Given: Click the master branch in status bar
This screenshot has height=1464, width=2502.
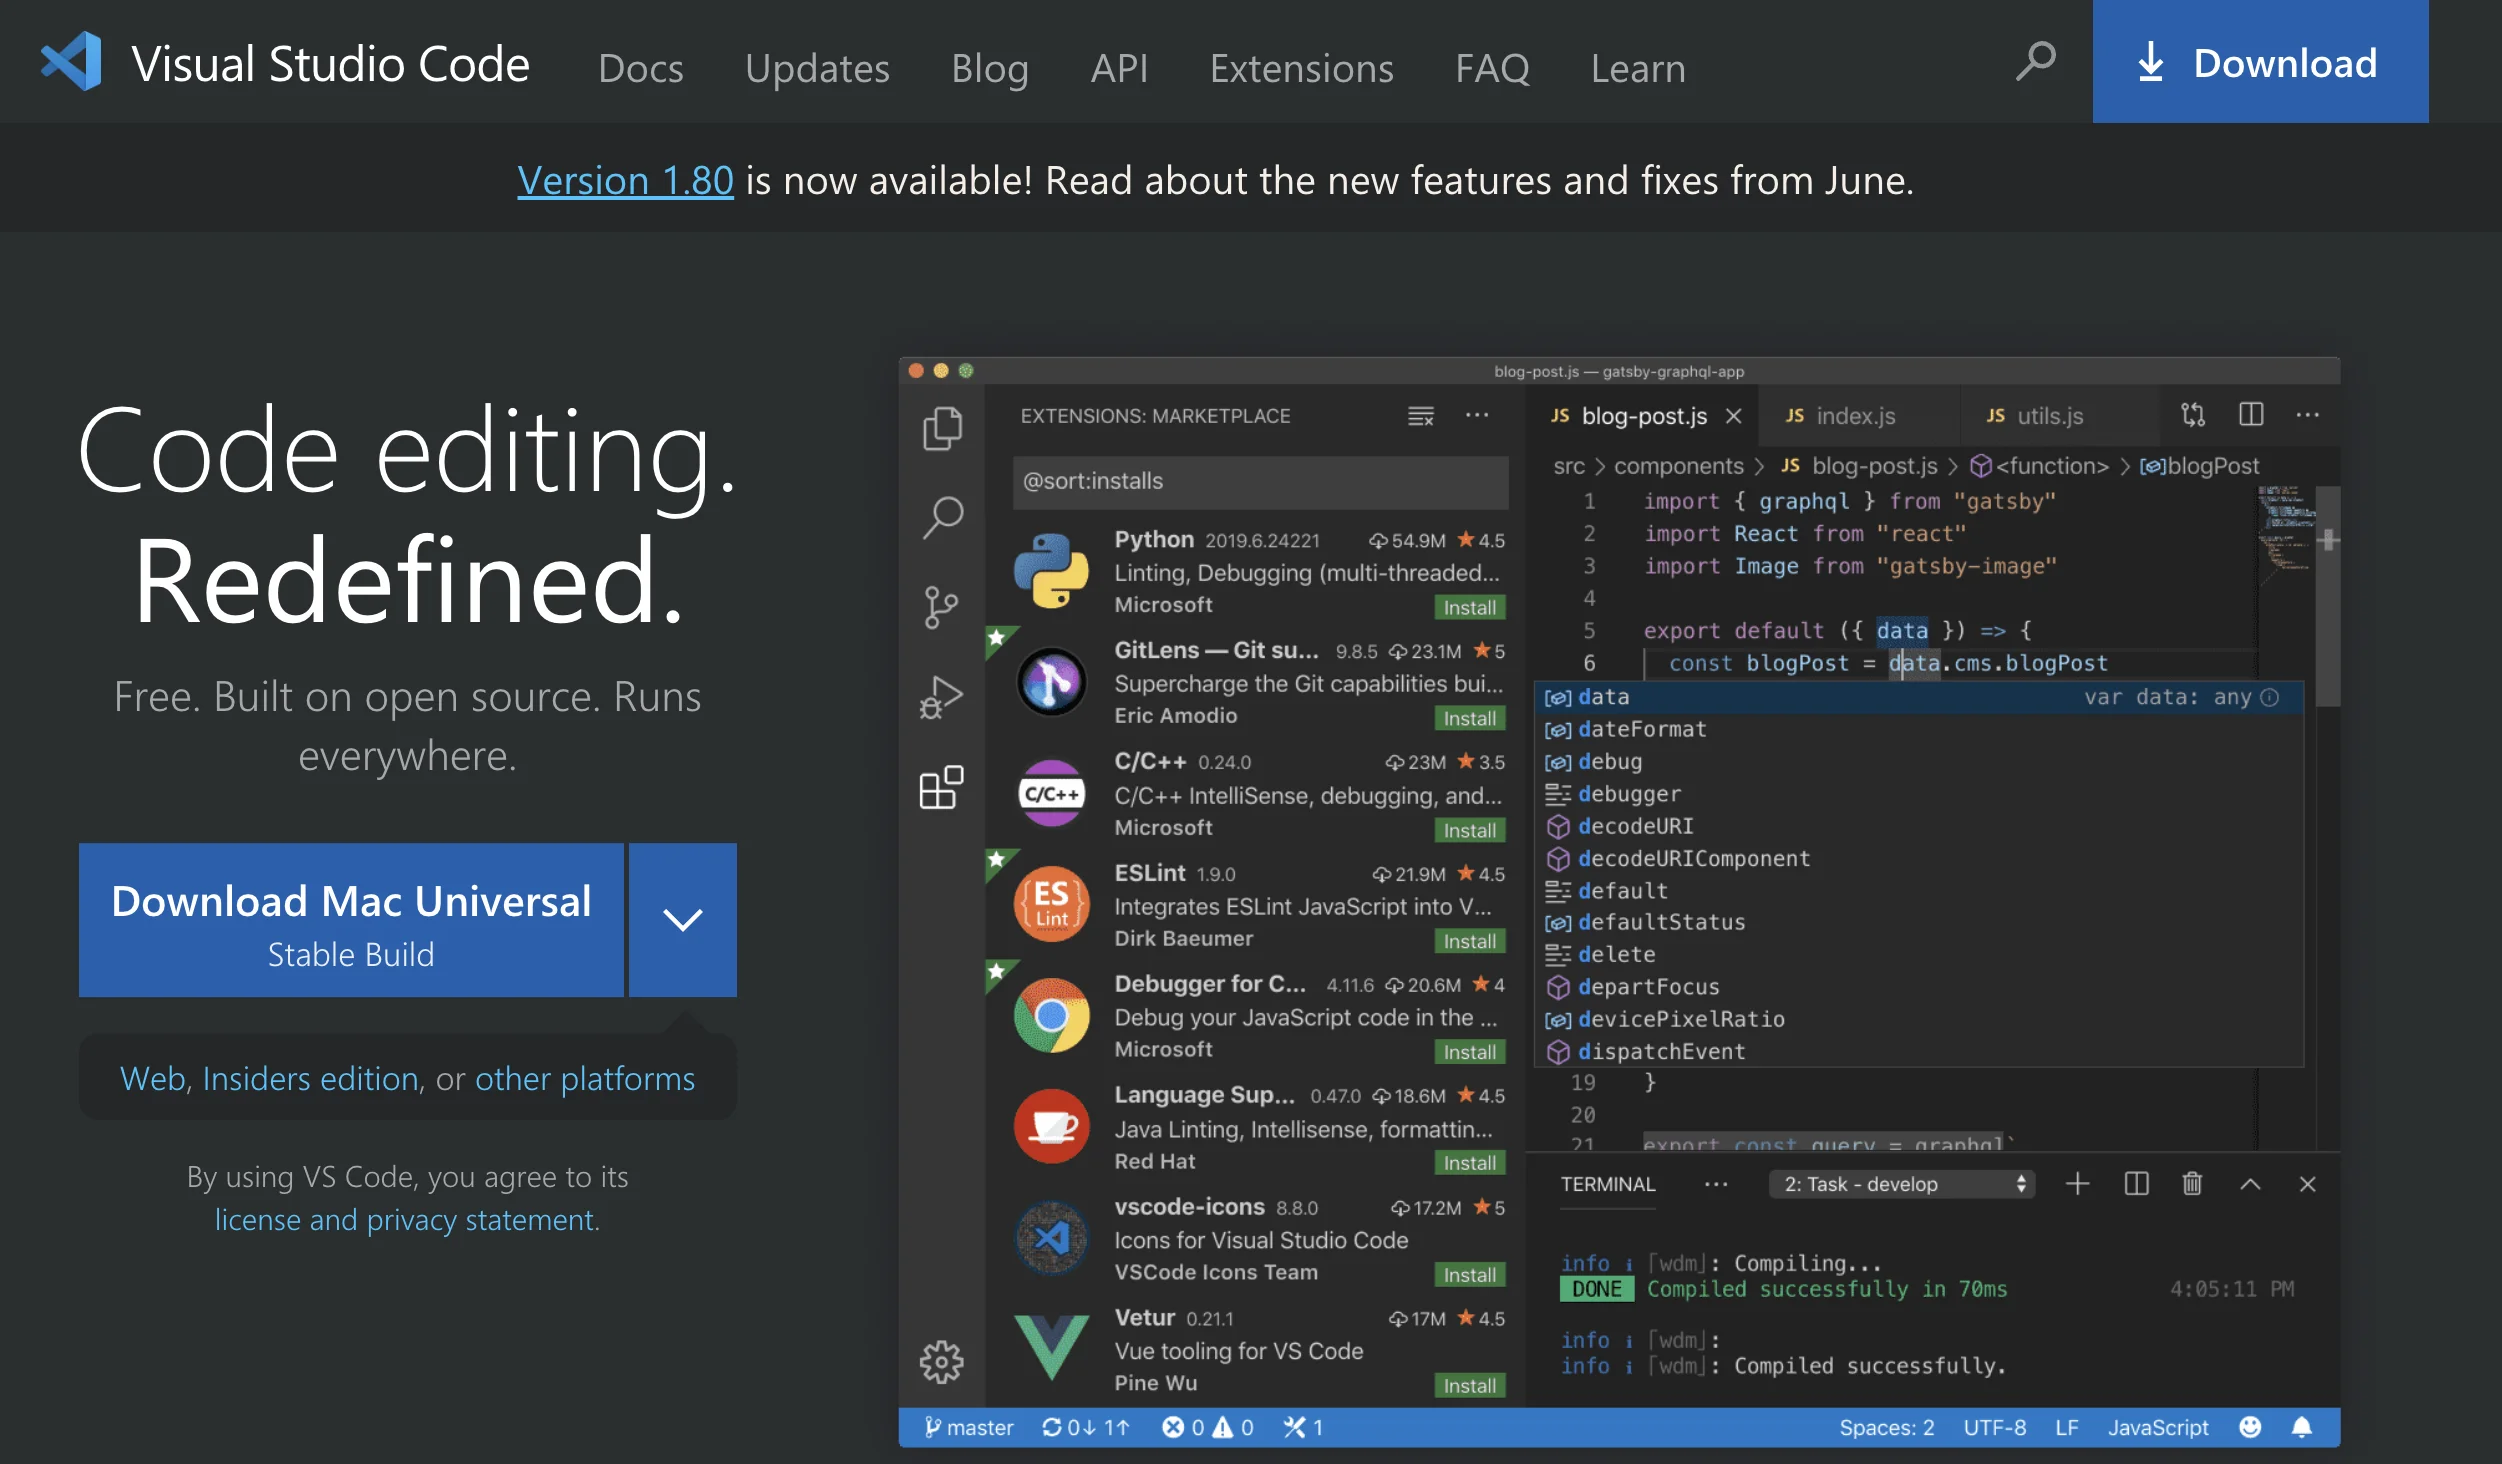Looking at the screenshot, I should point(968,1427).
